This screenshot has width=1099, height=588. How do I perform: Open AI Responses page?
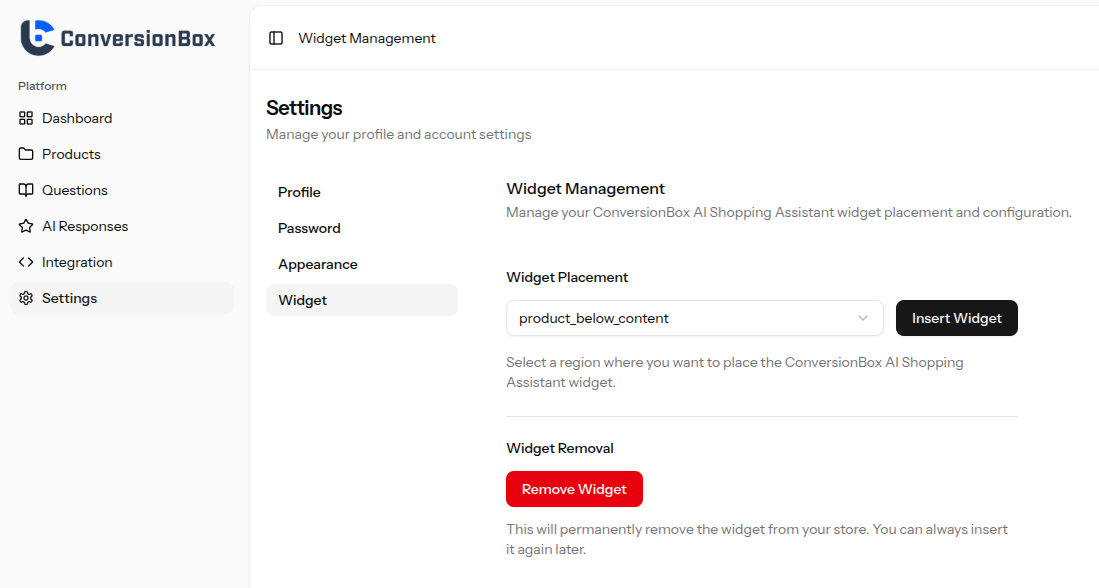point(85,226)
